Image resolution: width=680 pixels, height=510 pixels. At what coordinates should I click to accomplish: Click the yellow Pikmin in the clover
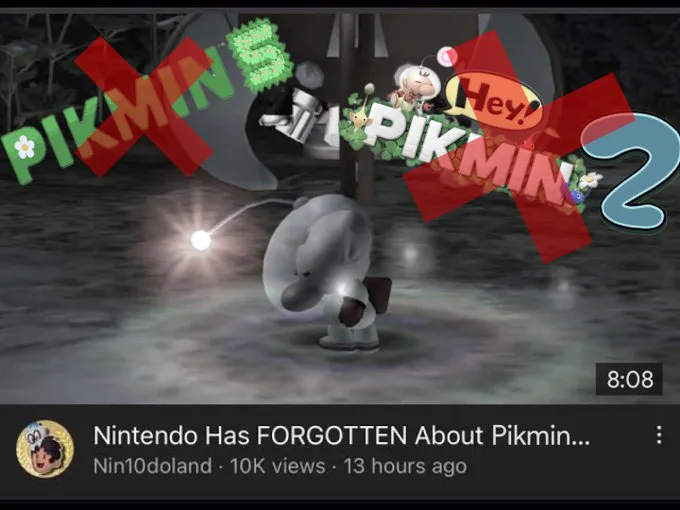(362, 111)
